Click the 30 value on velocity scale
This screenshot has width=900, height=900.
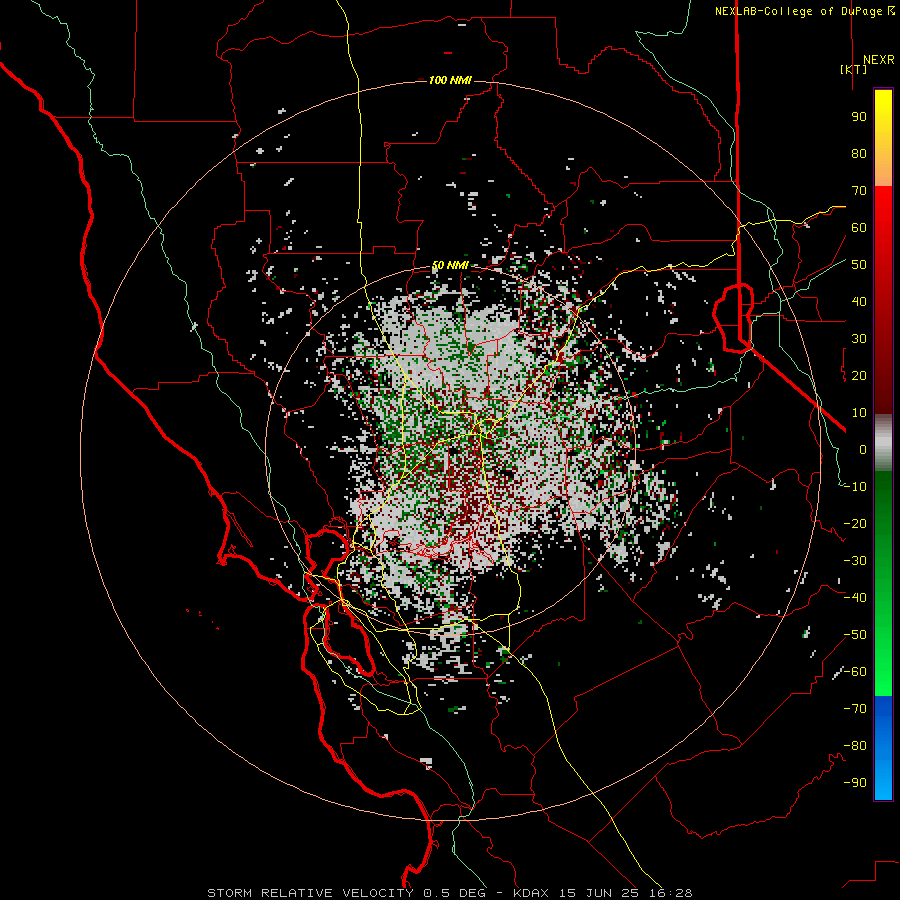(x=859, y=339)
